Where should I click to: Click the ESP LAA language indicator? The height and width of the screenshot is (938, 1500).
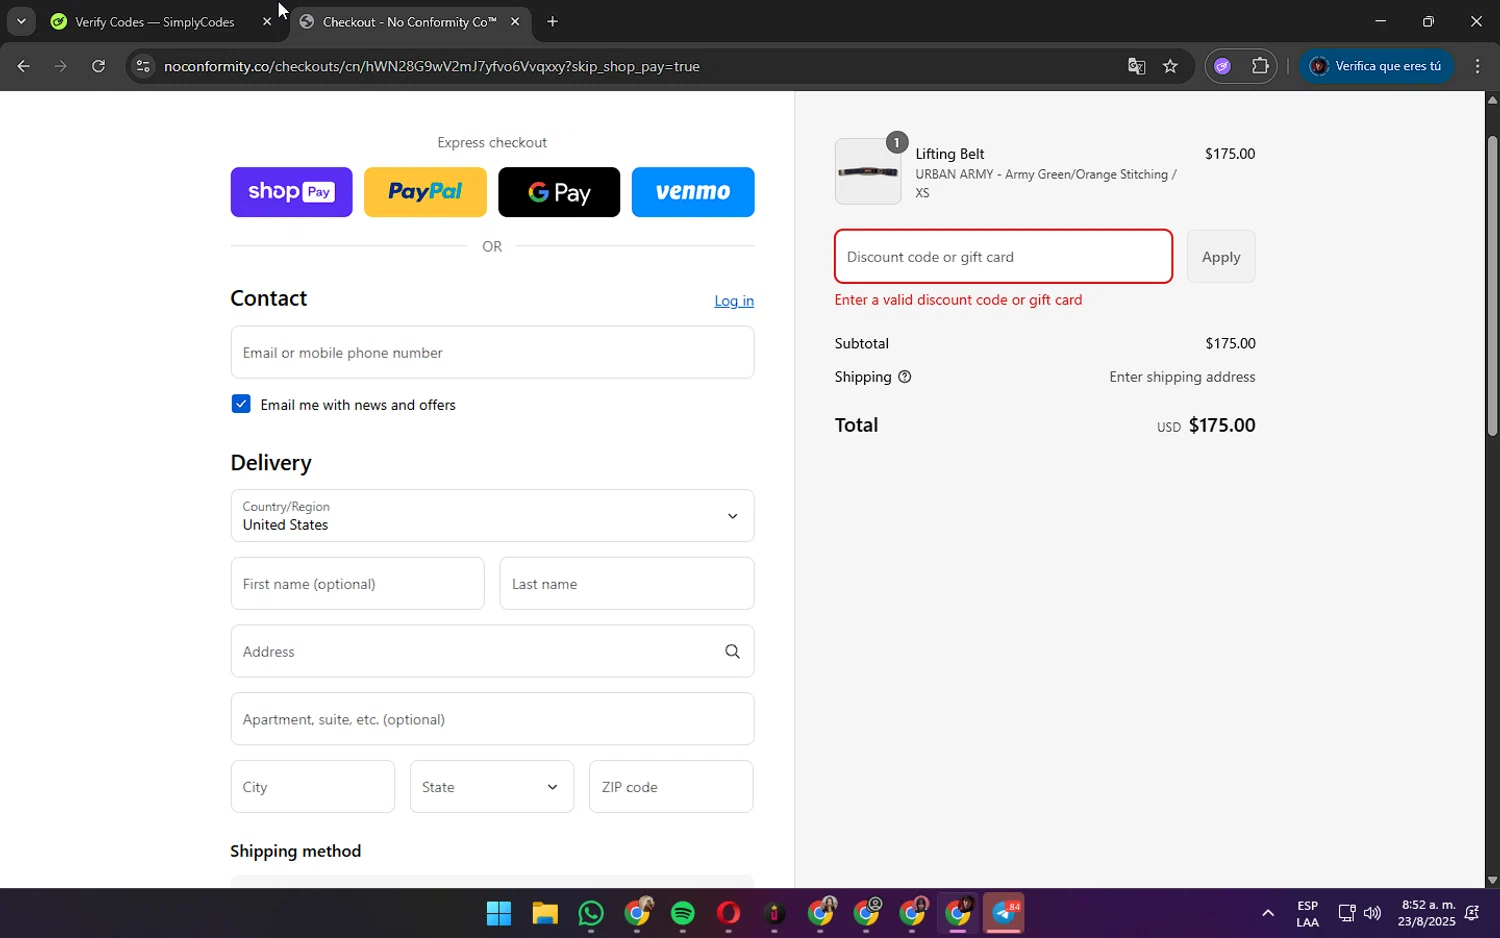[1307, 913]
